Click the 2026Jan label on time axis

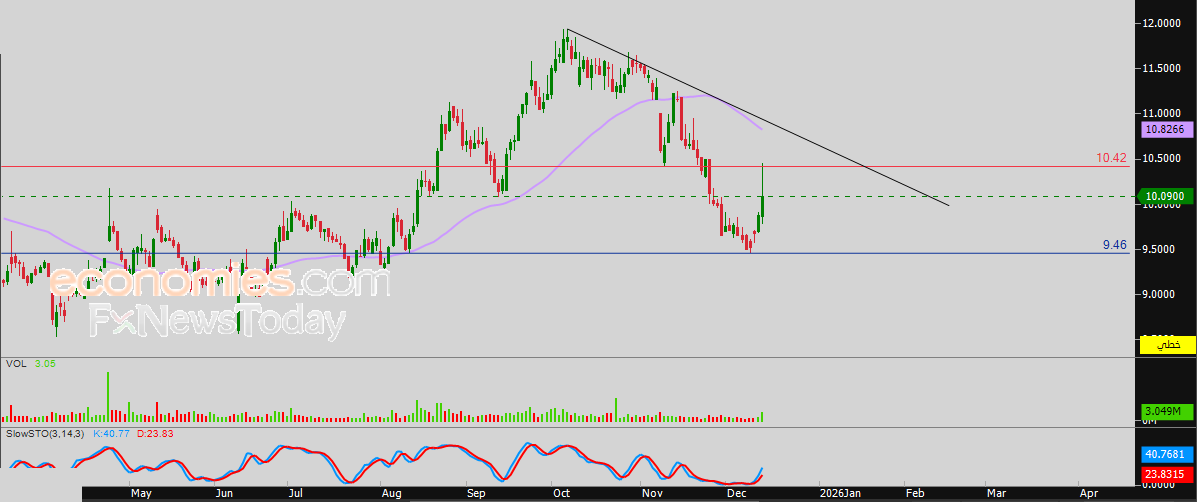pyautogui.click(x=841, y=494)
